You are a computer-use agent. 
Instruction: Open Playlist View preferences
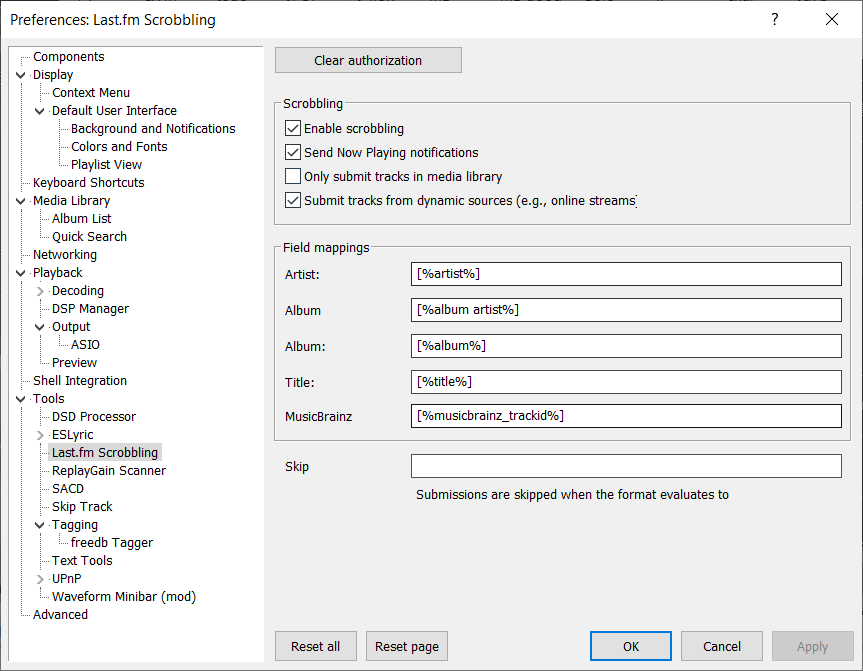[106, 165]
